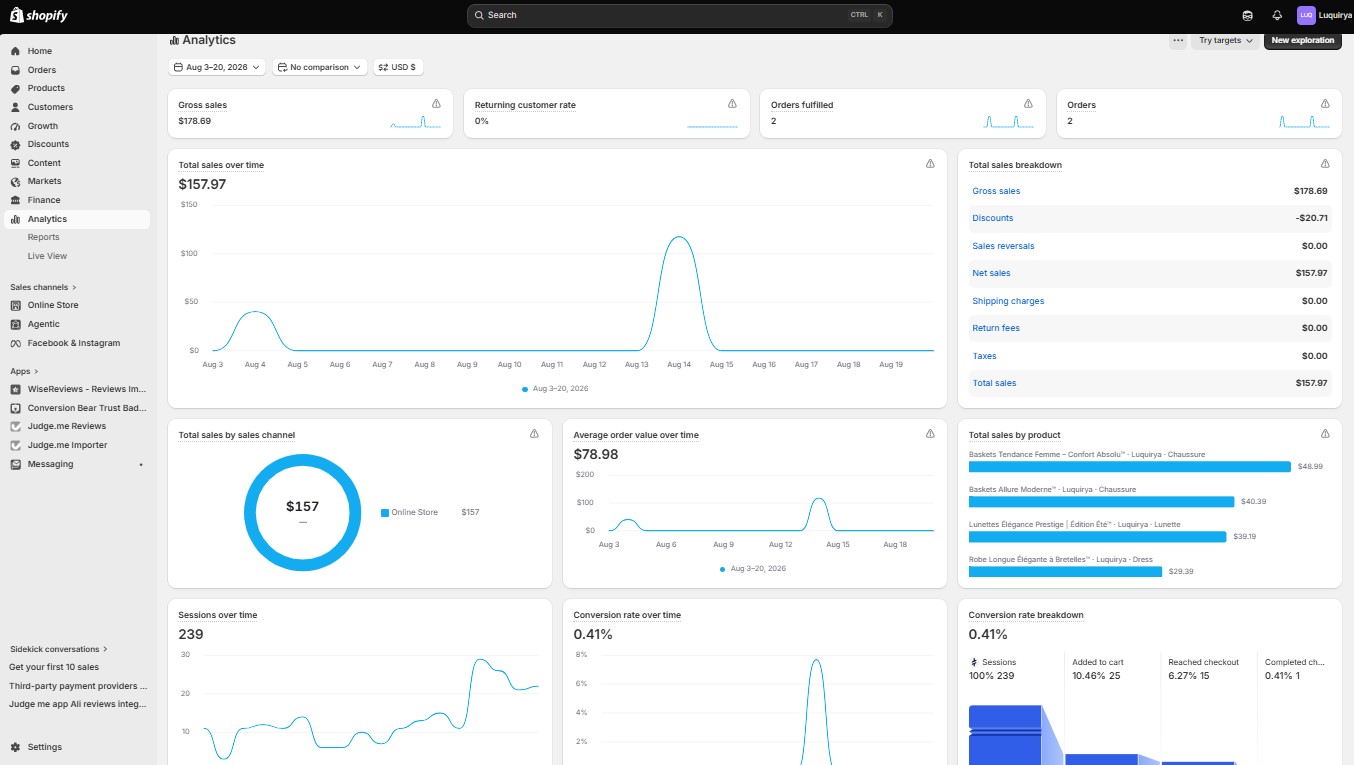Image resolution: width=1354 pixels, height=765 pixels.
Task: Click the Products tag icon in sidebar
Action: coord(16,88)
